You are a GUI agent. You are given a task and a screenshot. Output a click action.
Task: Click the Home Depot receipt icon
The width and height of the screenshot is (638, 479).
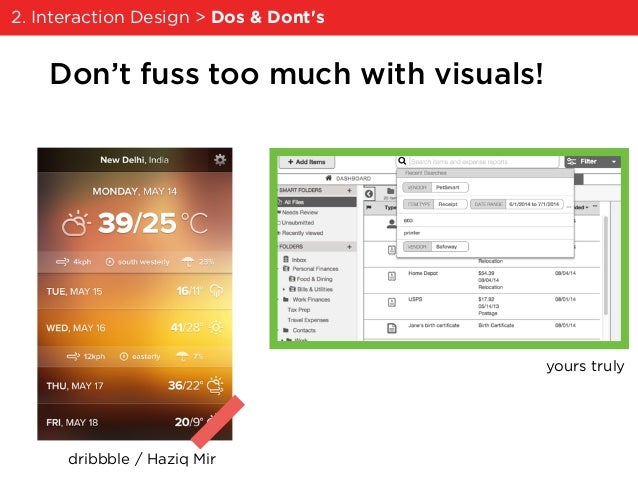coord(391,276)
